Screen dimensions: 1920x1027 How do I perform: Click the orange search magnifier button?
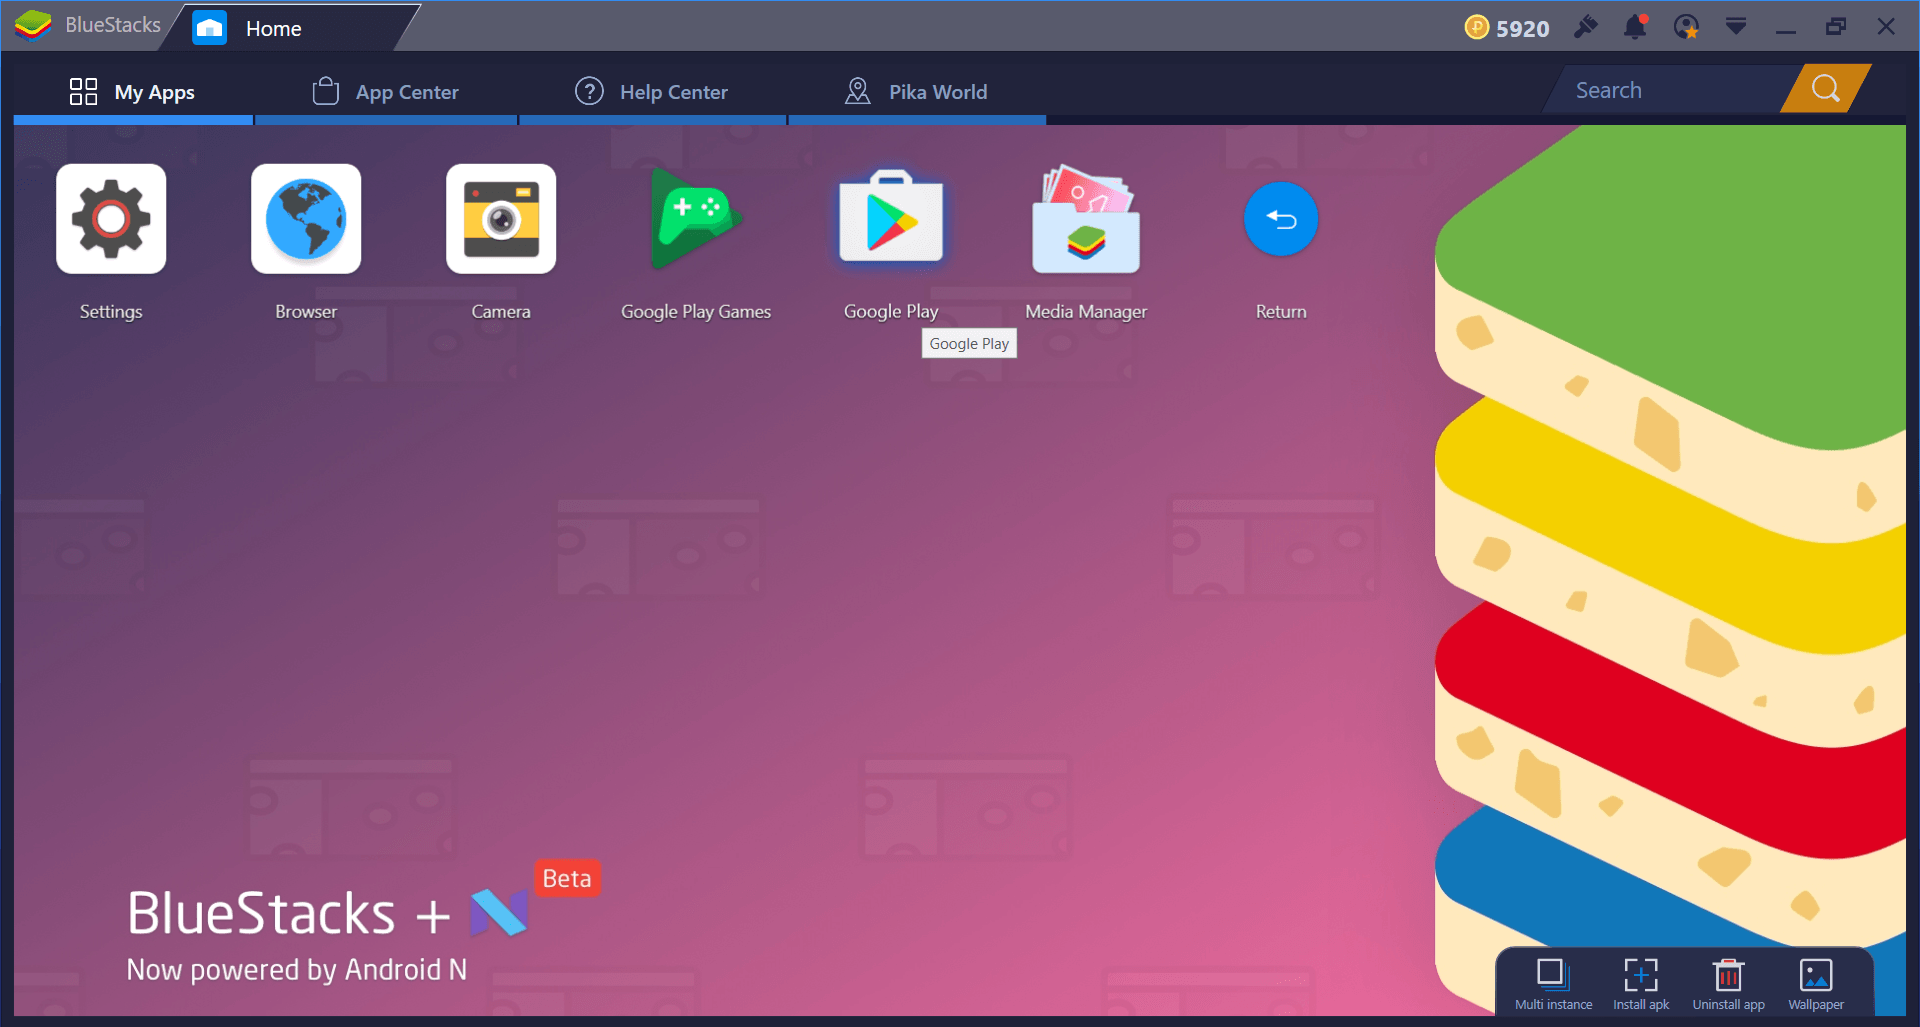tap(1826, 89)
